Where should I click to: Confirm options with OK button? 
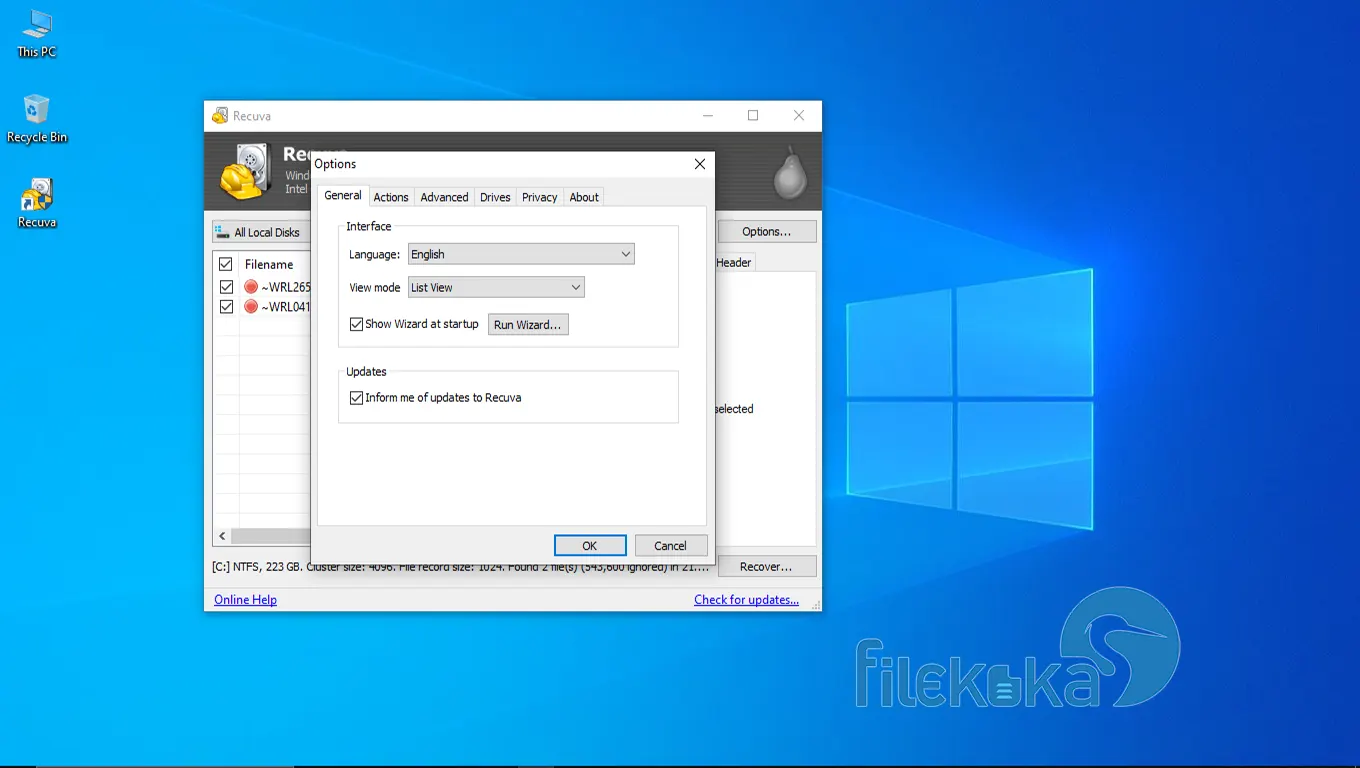(590, 546)
